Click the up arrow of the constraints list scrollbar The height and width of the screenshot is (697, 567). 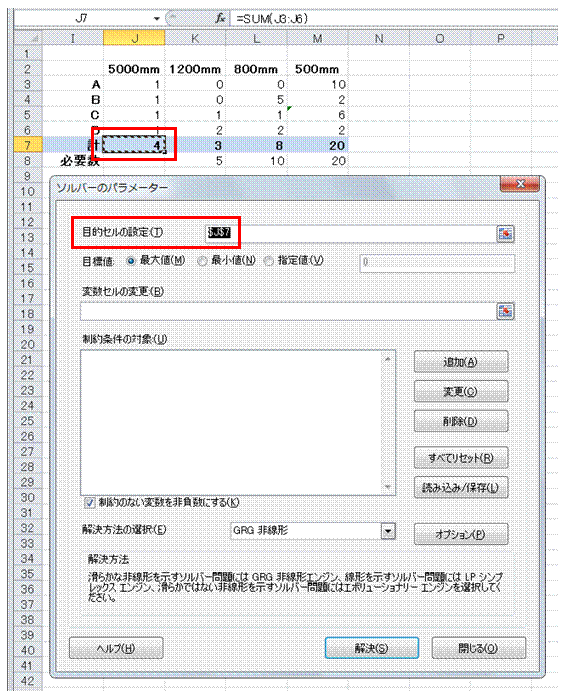point(387,359)
